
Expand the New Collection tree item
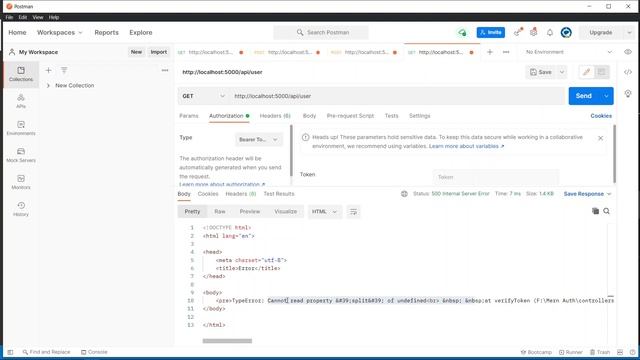48,85
